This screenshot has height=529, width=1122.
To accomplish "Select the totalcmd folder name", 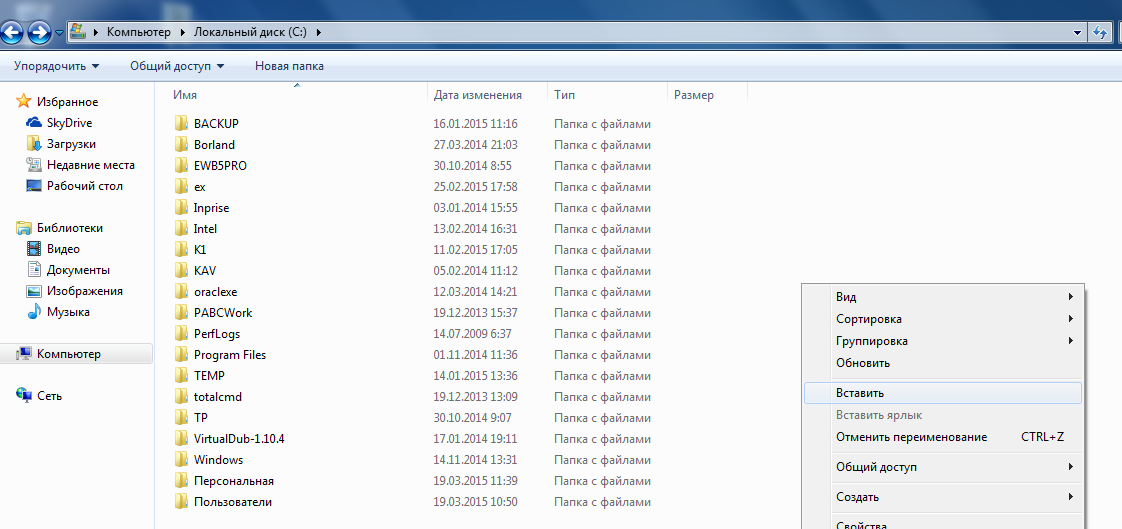I will 218,397.
